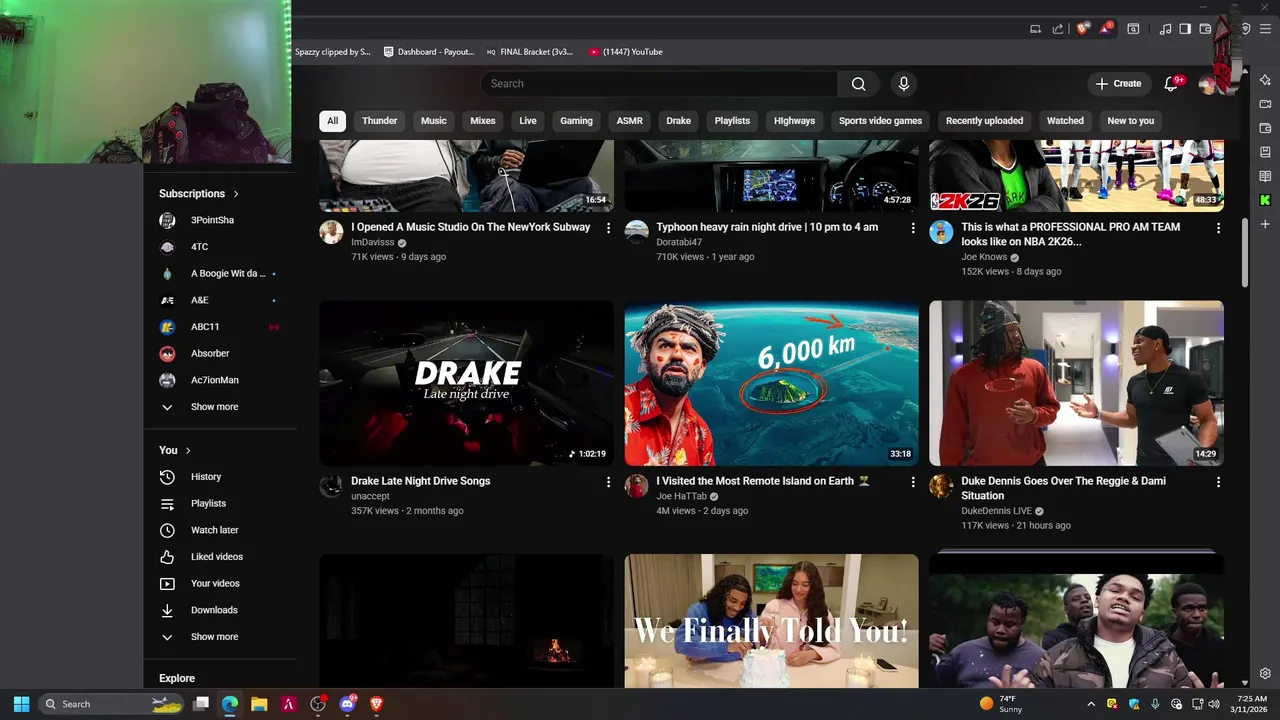Select the Music filter chip
Viewport: 1280px width, 720px height.
pos(434,121)
